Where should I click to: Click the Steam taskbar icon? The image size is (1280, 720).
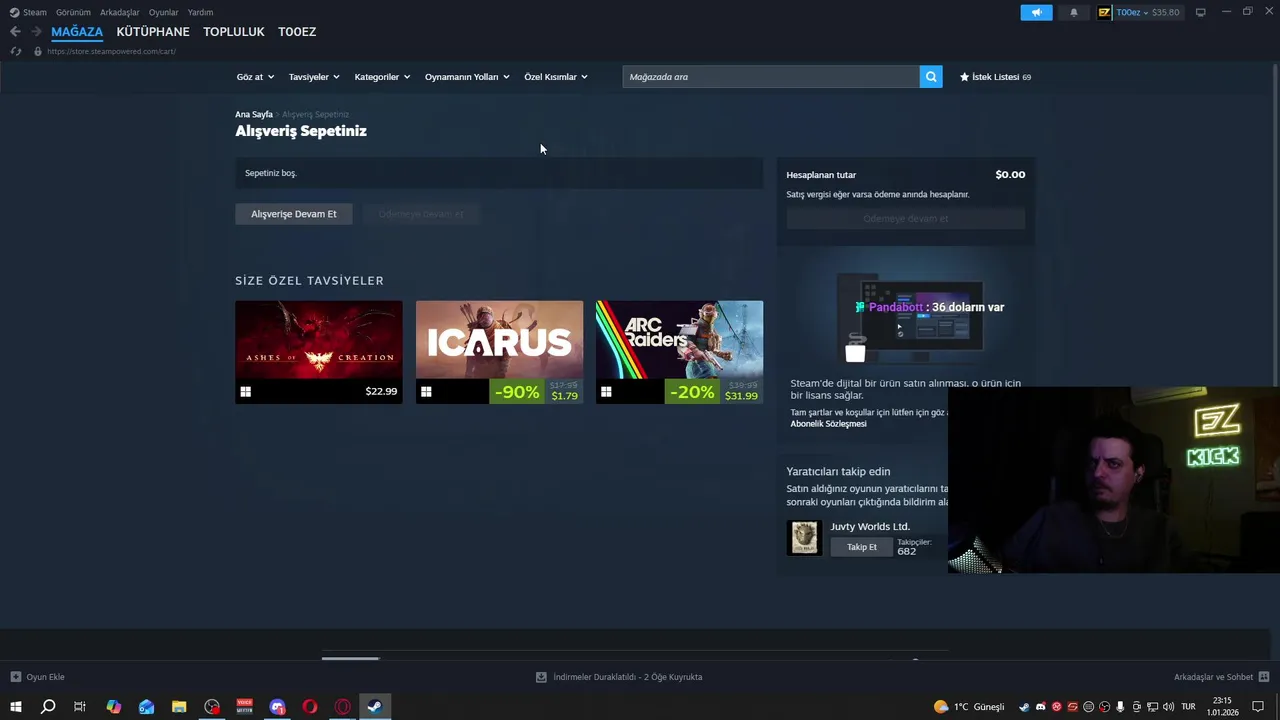375,707
